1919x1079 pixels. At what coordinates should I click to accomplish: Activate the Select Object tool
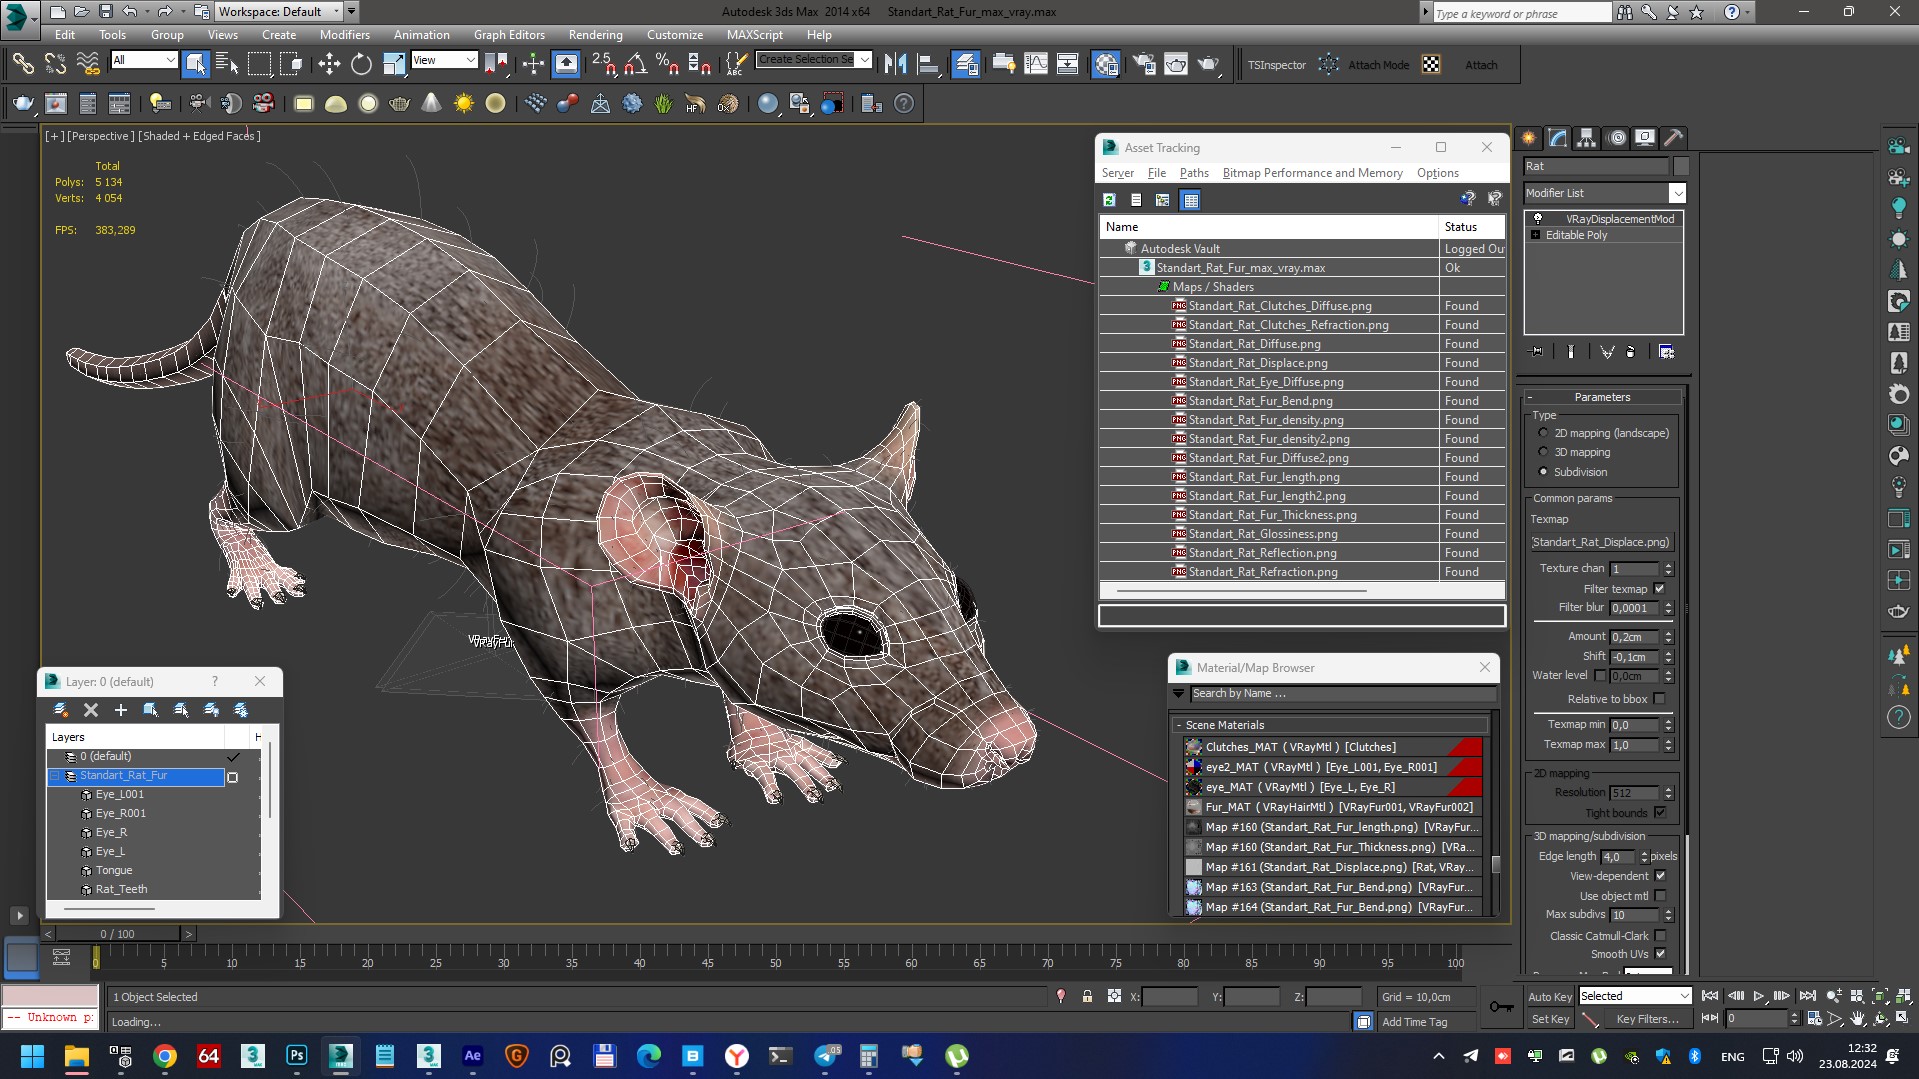pos(196,65)
